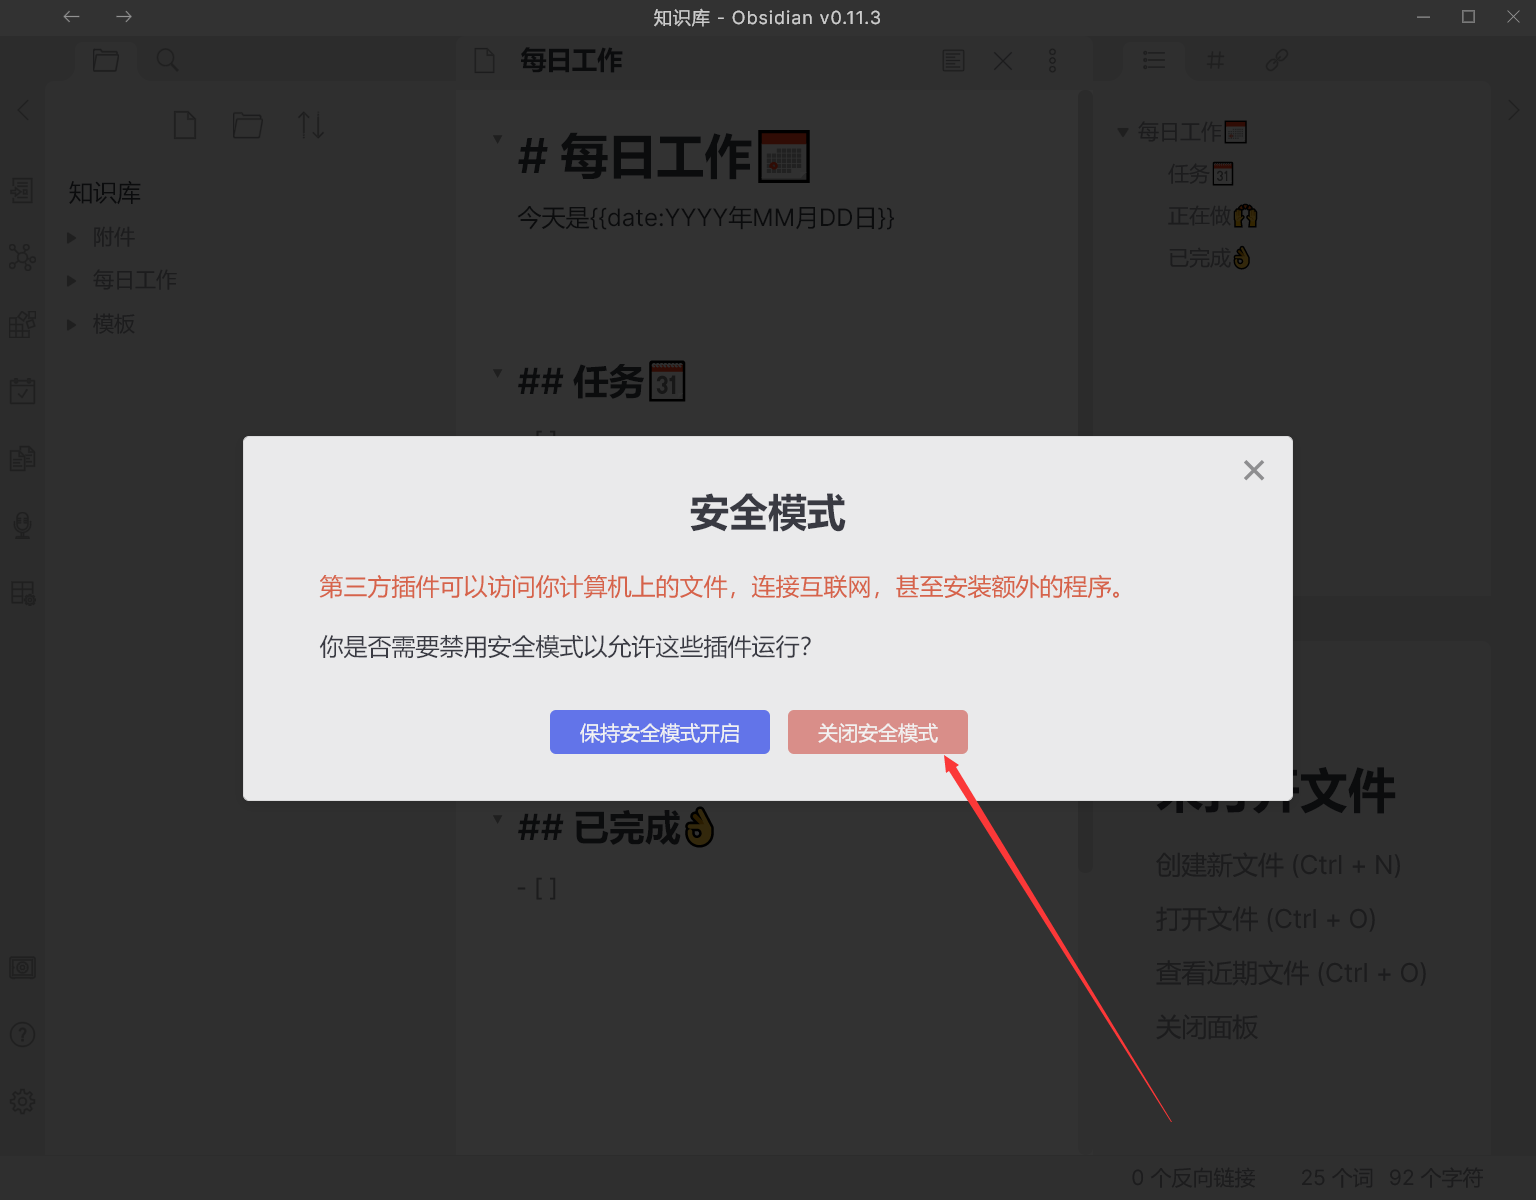This screenshot has width=1536, height=1200.
Task: Fold the 已完成 heading
Action: tap(497, 819)
